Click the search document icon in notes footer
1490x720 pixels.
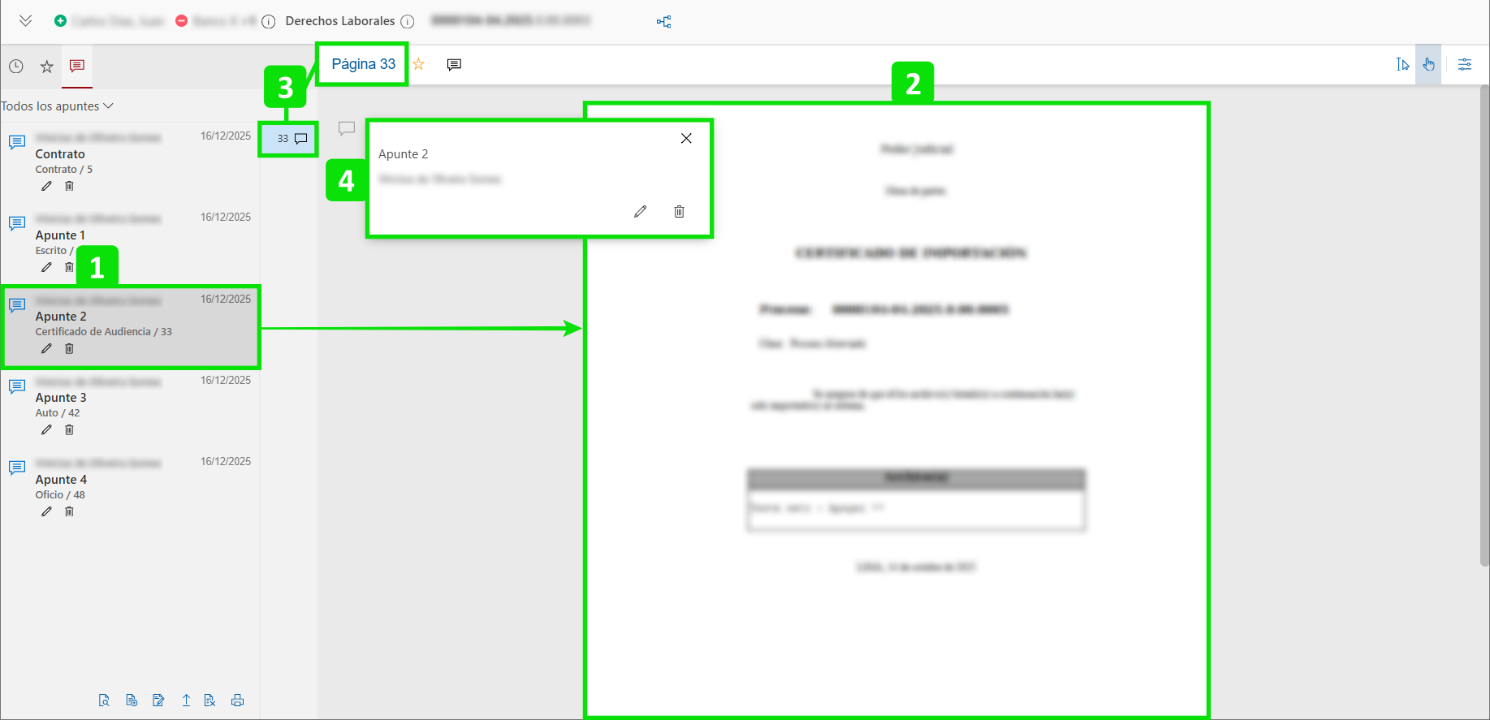pos(104,700)
